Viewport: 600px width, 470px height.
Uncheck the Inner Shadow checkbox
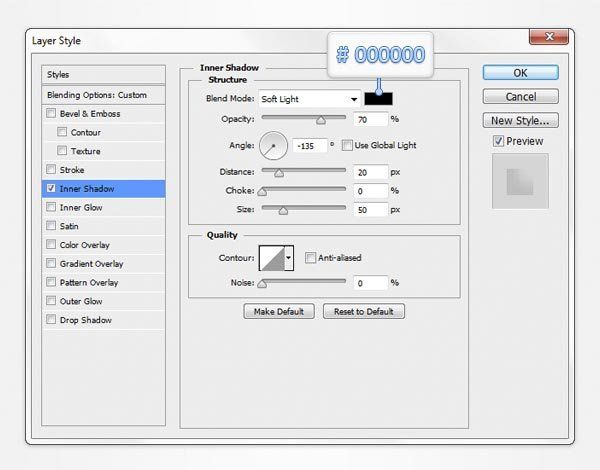click(x=51, y=188)
